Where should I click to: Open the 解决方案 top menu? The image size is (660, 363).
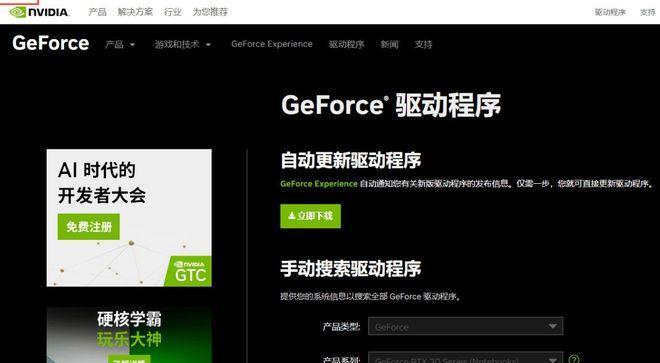(135, 12)
